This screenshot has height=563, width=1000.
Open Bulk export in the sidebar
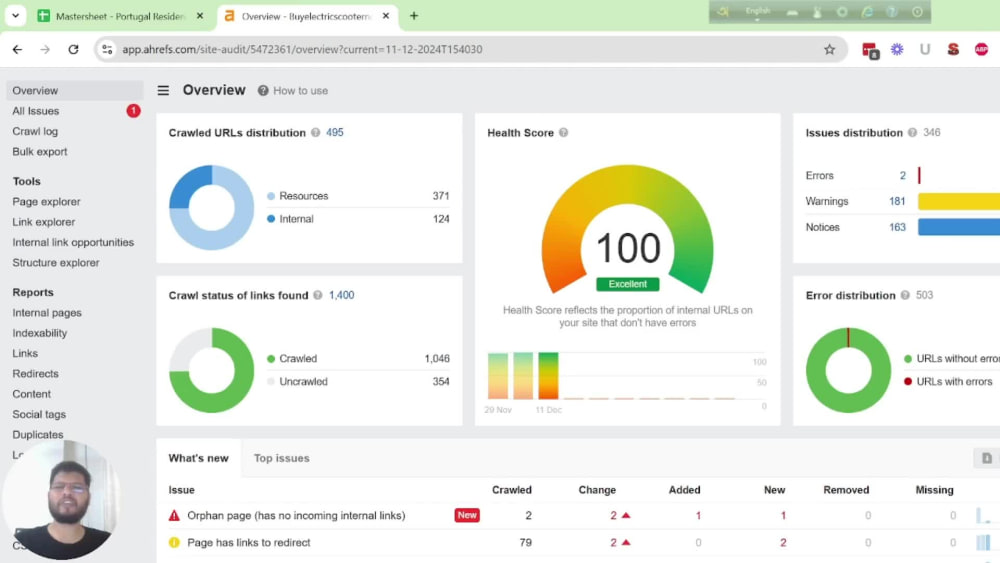pos(40,152)
